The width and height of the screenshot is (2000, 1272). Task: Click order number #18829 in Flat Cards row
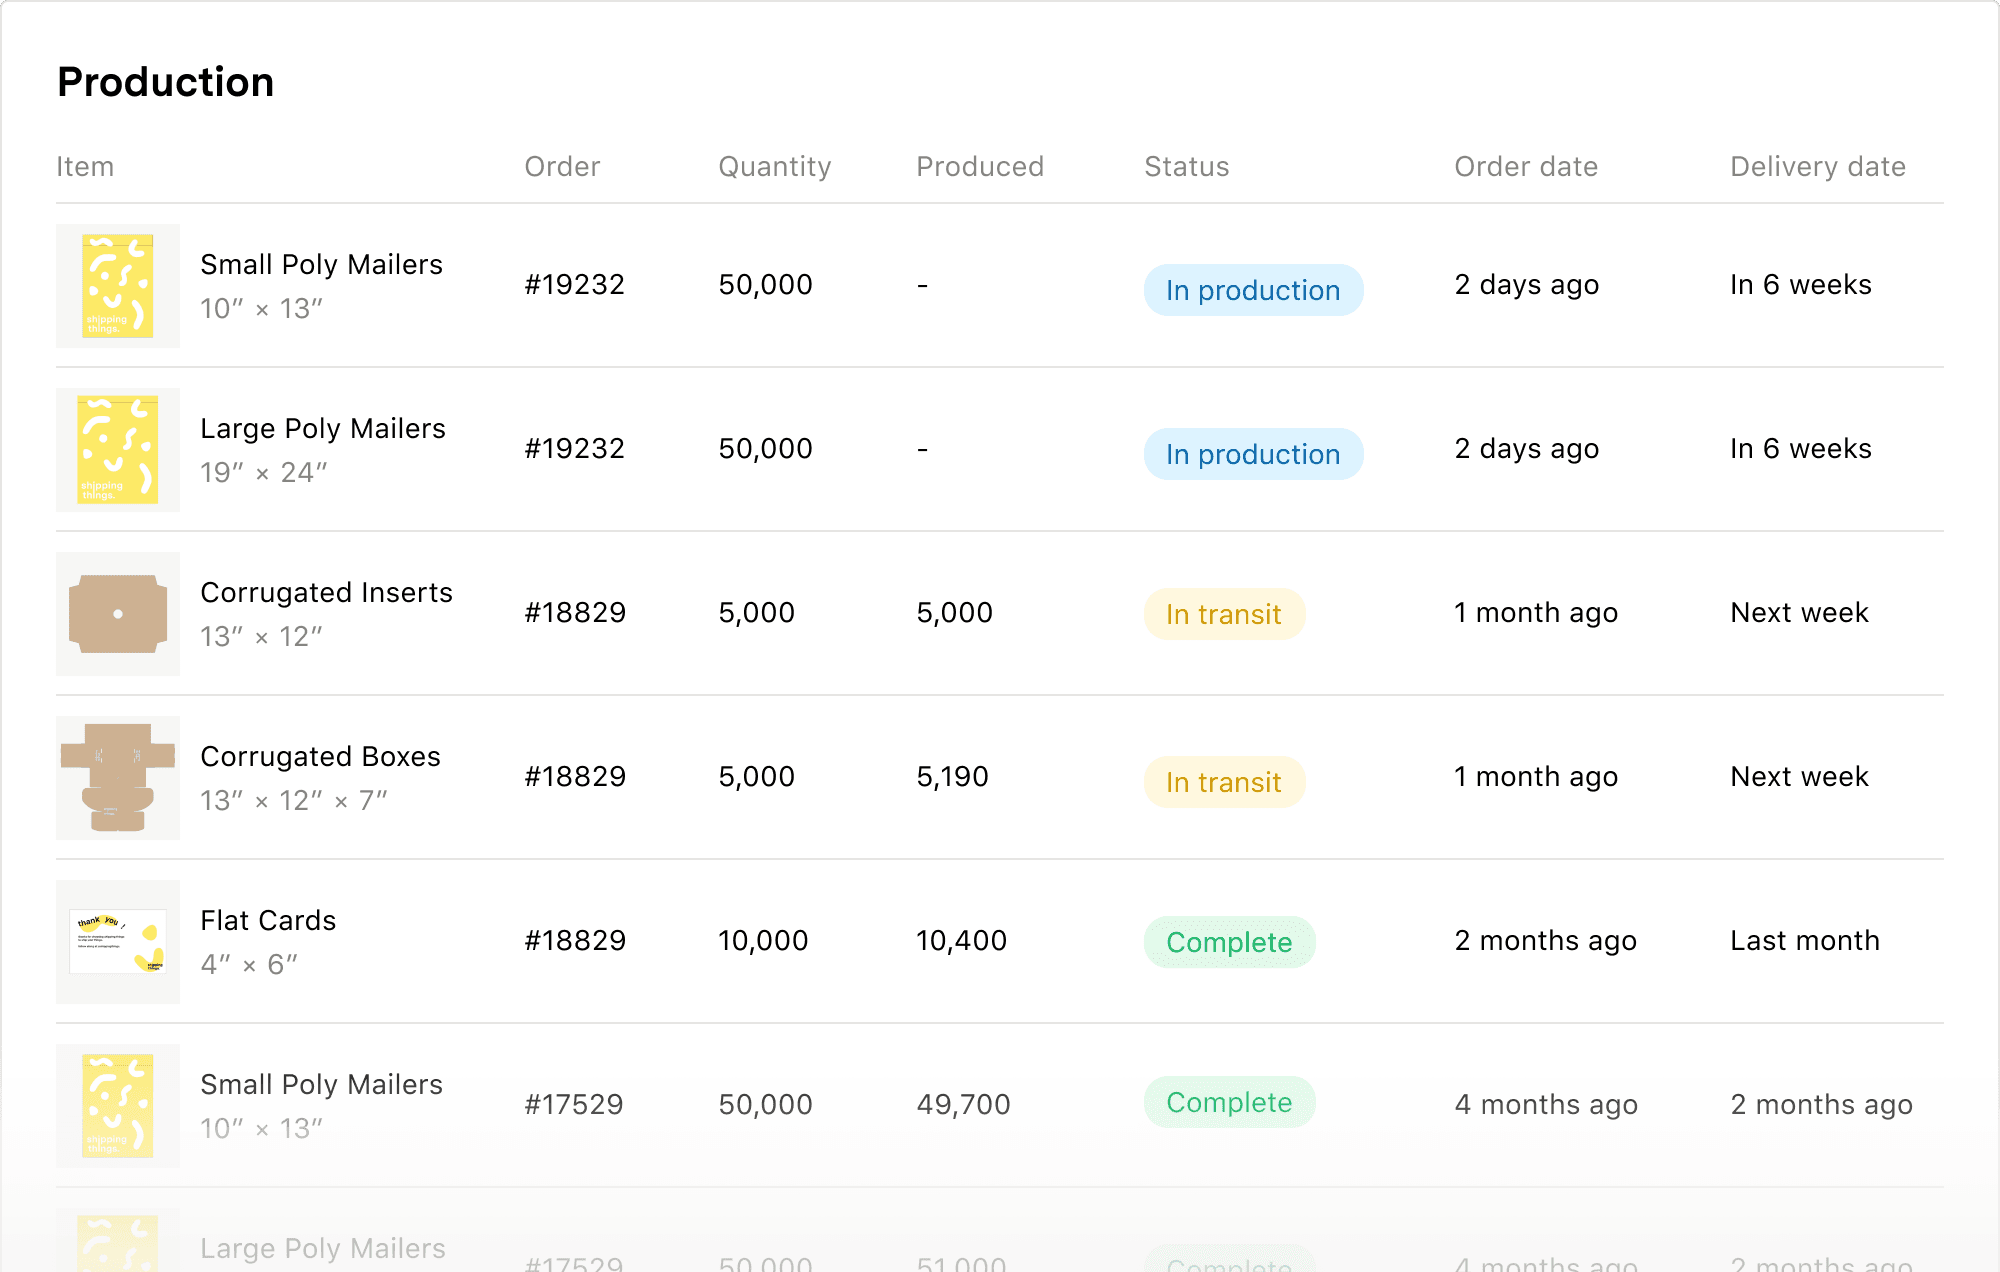(x=575, y=941)
